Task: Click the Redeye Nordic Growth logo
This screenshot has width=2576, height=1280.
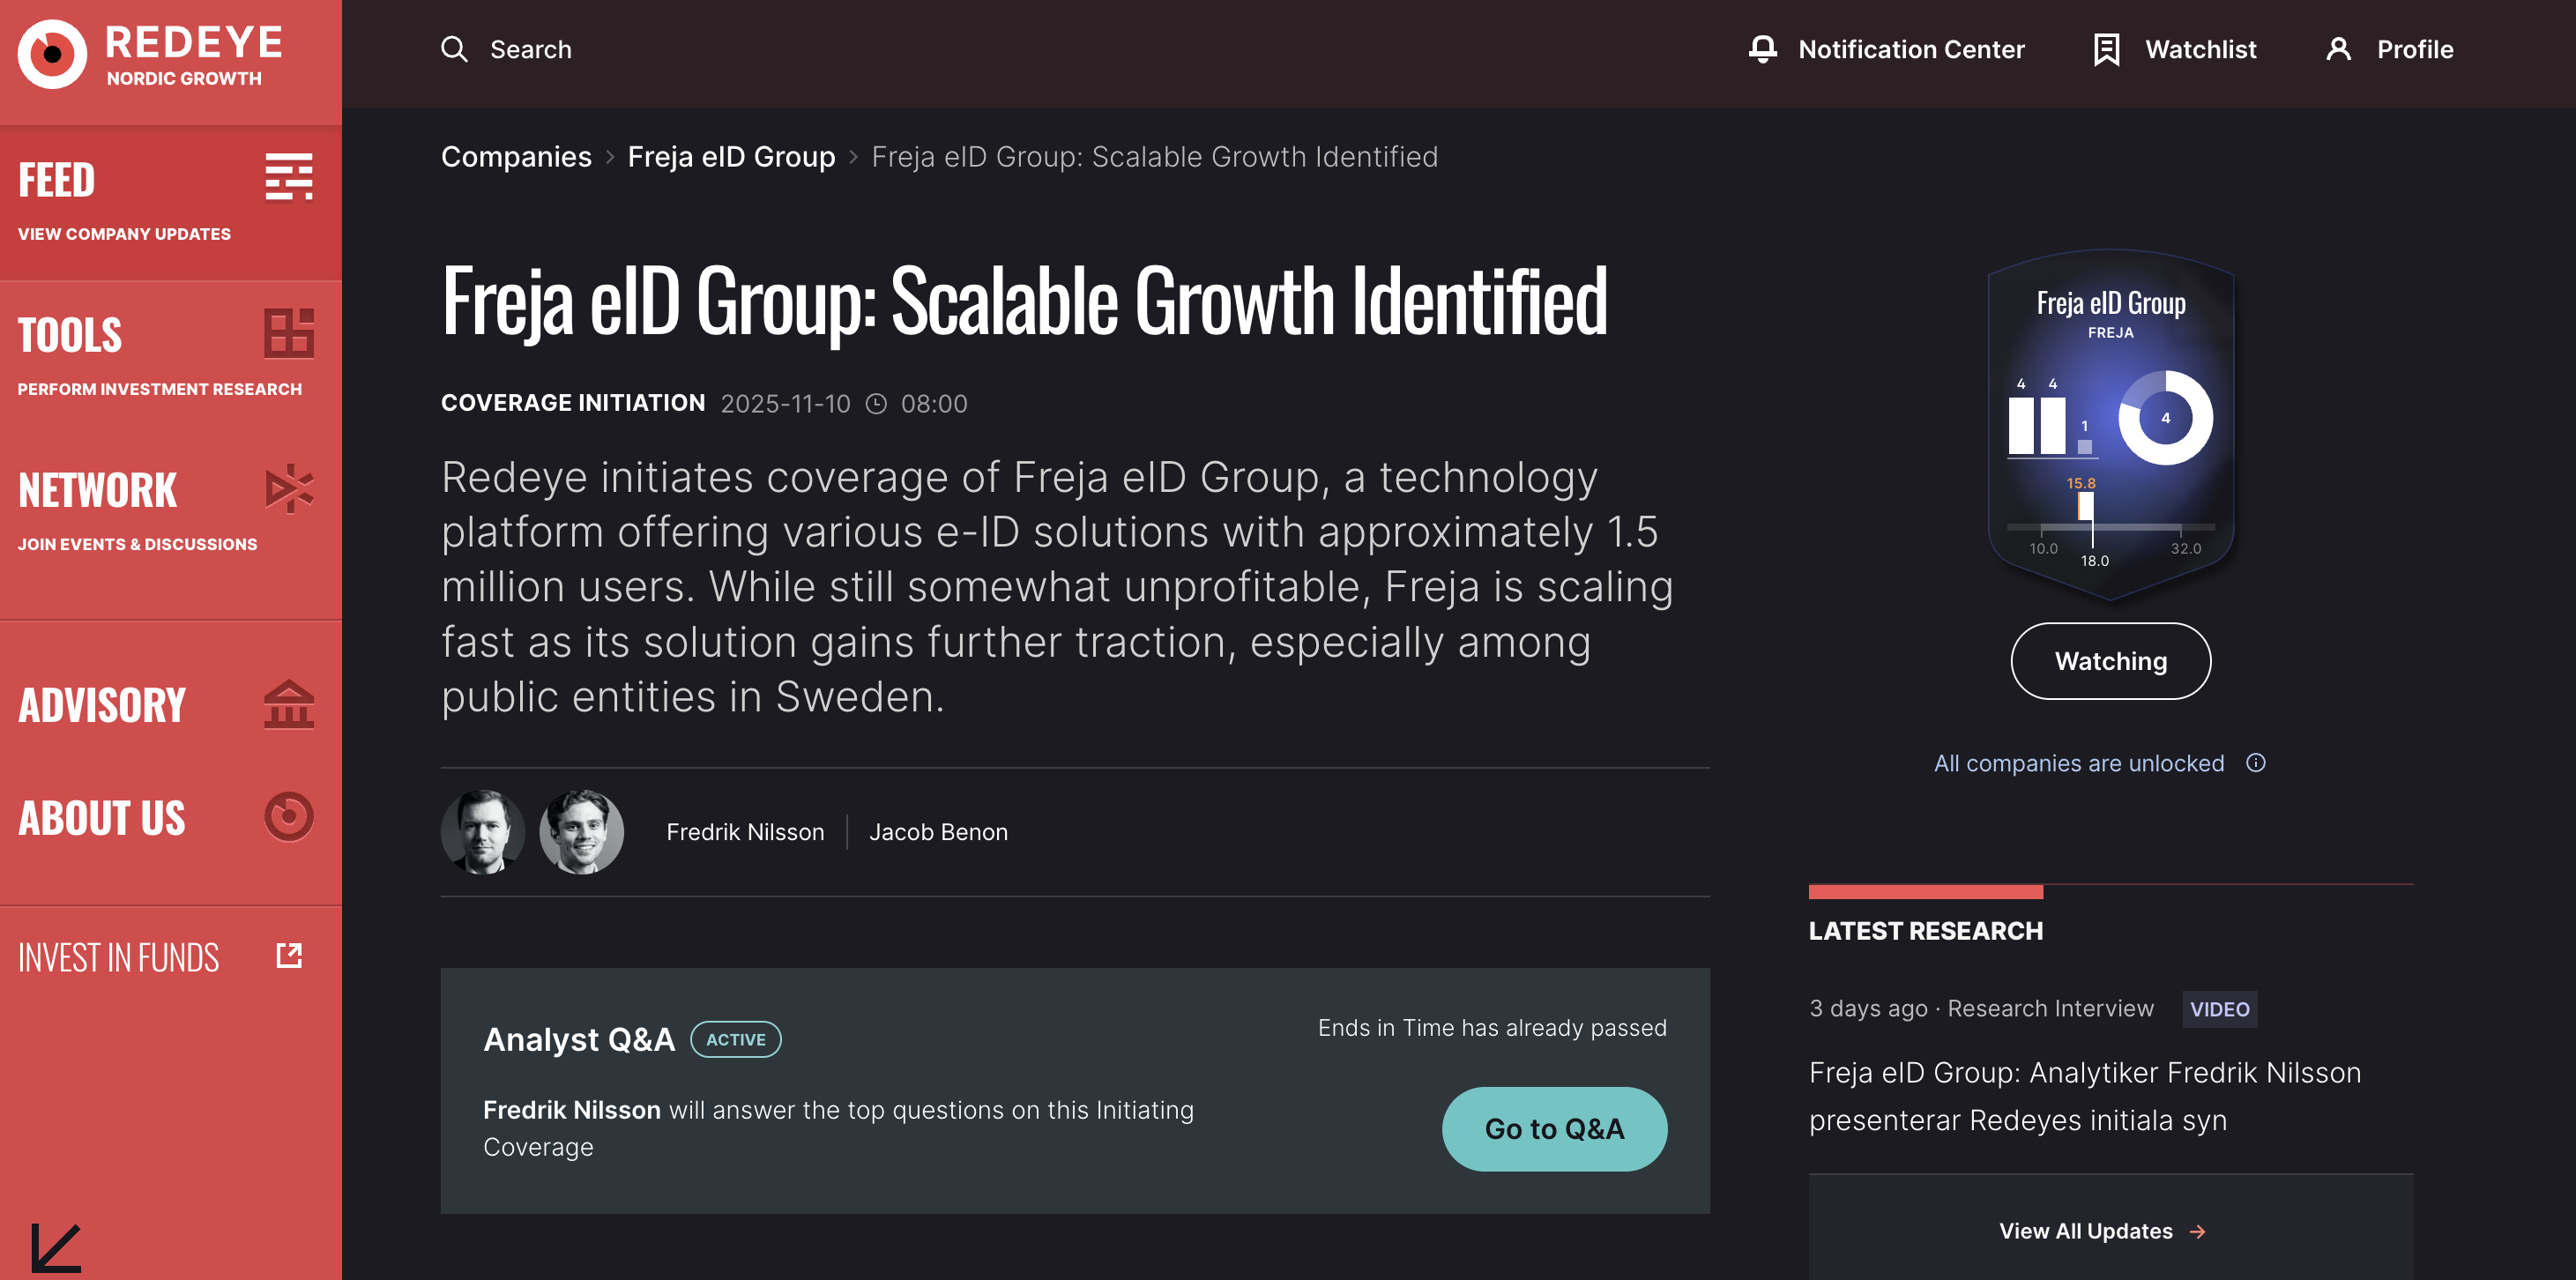Action: click(150, 55)
